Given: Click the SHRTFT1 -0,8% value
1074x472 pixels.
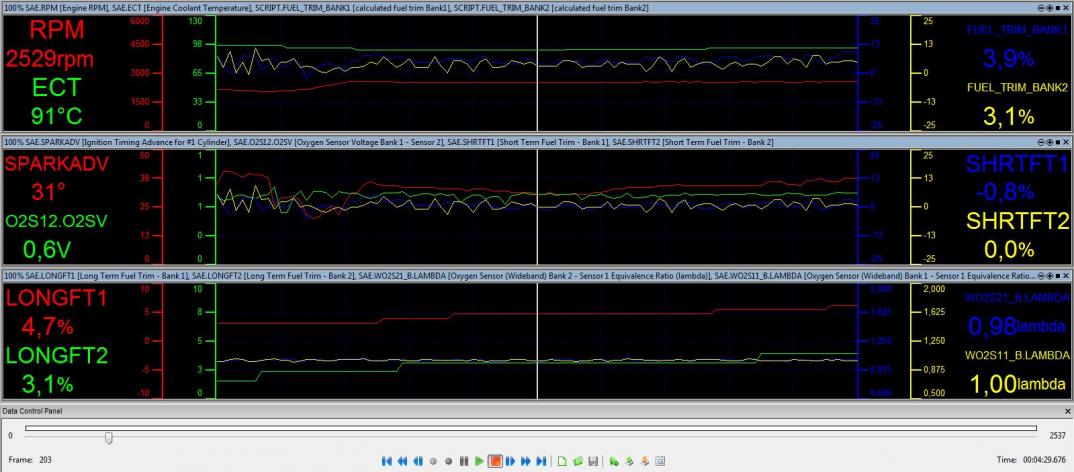Looking at the screenshot, I should 1004,192.
